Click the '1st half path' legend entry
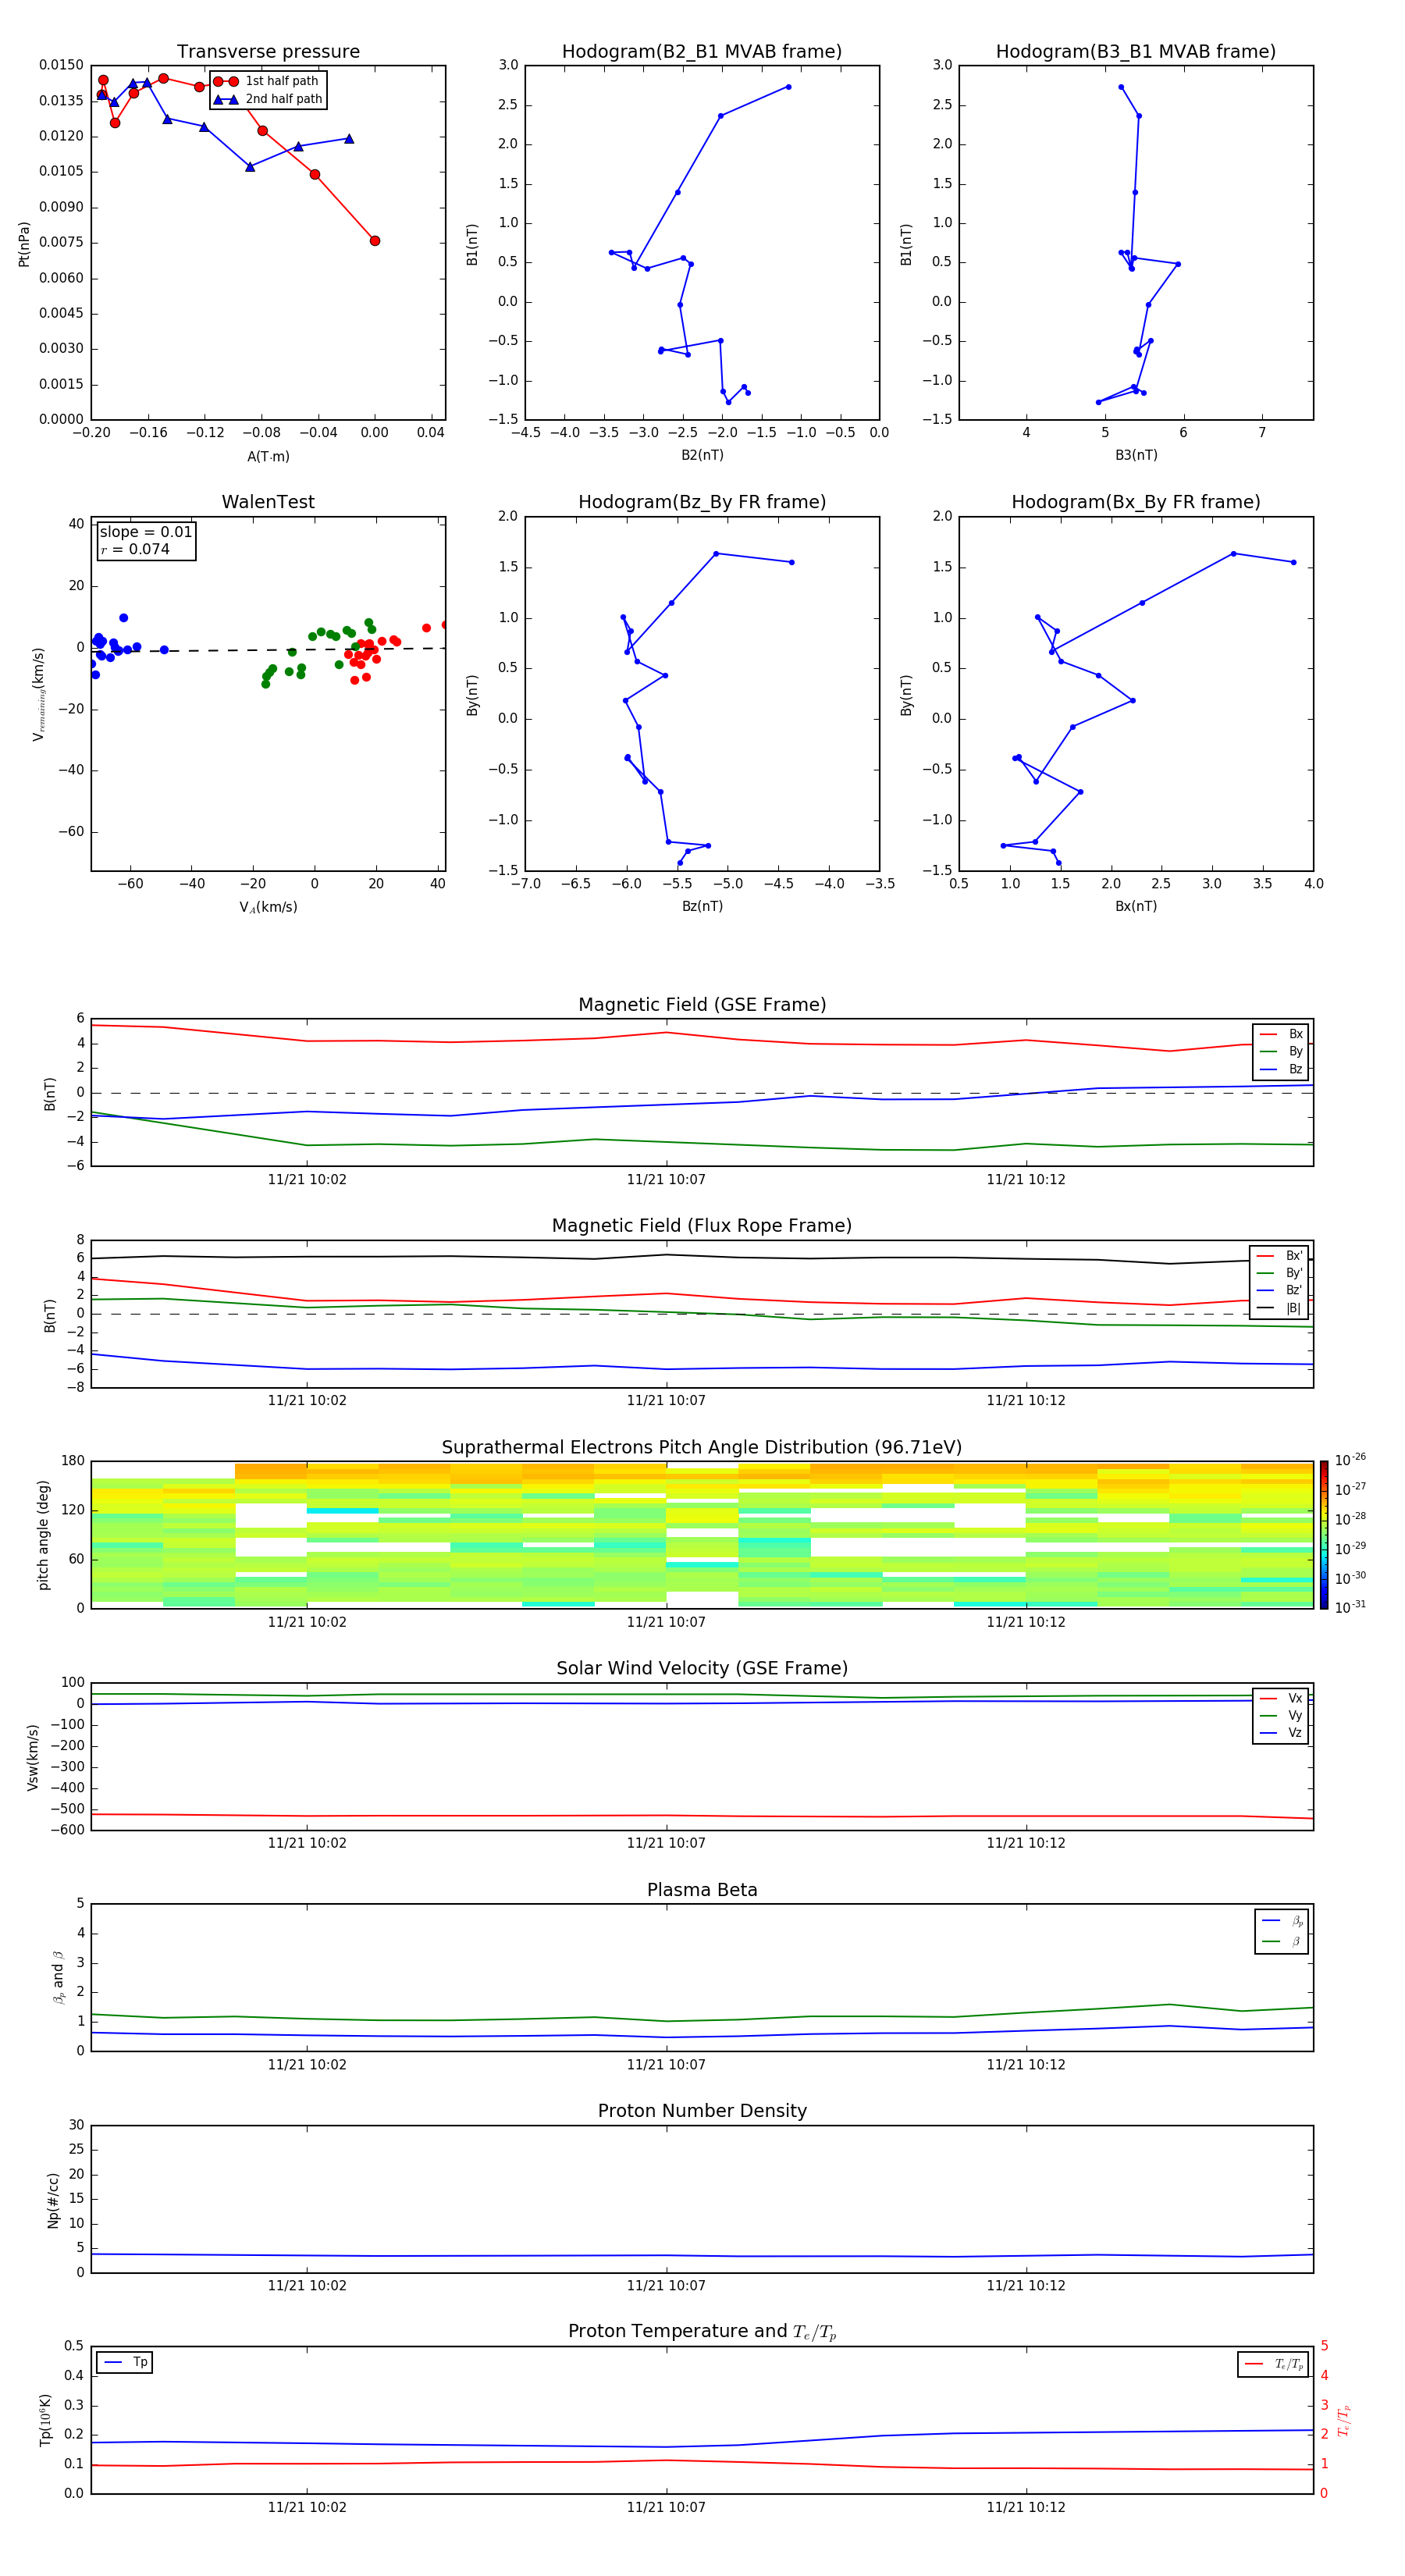 click(x=266, y=81)
